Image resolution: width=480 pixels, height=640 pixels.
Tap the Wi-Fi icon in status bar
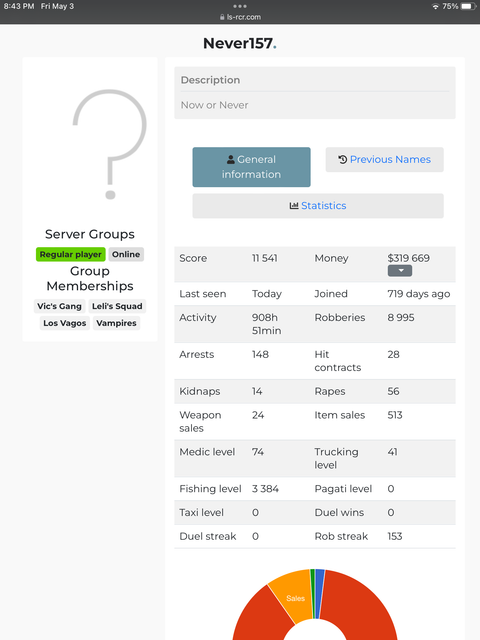click(436, 7)
